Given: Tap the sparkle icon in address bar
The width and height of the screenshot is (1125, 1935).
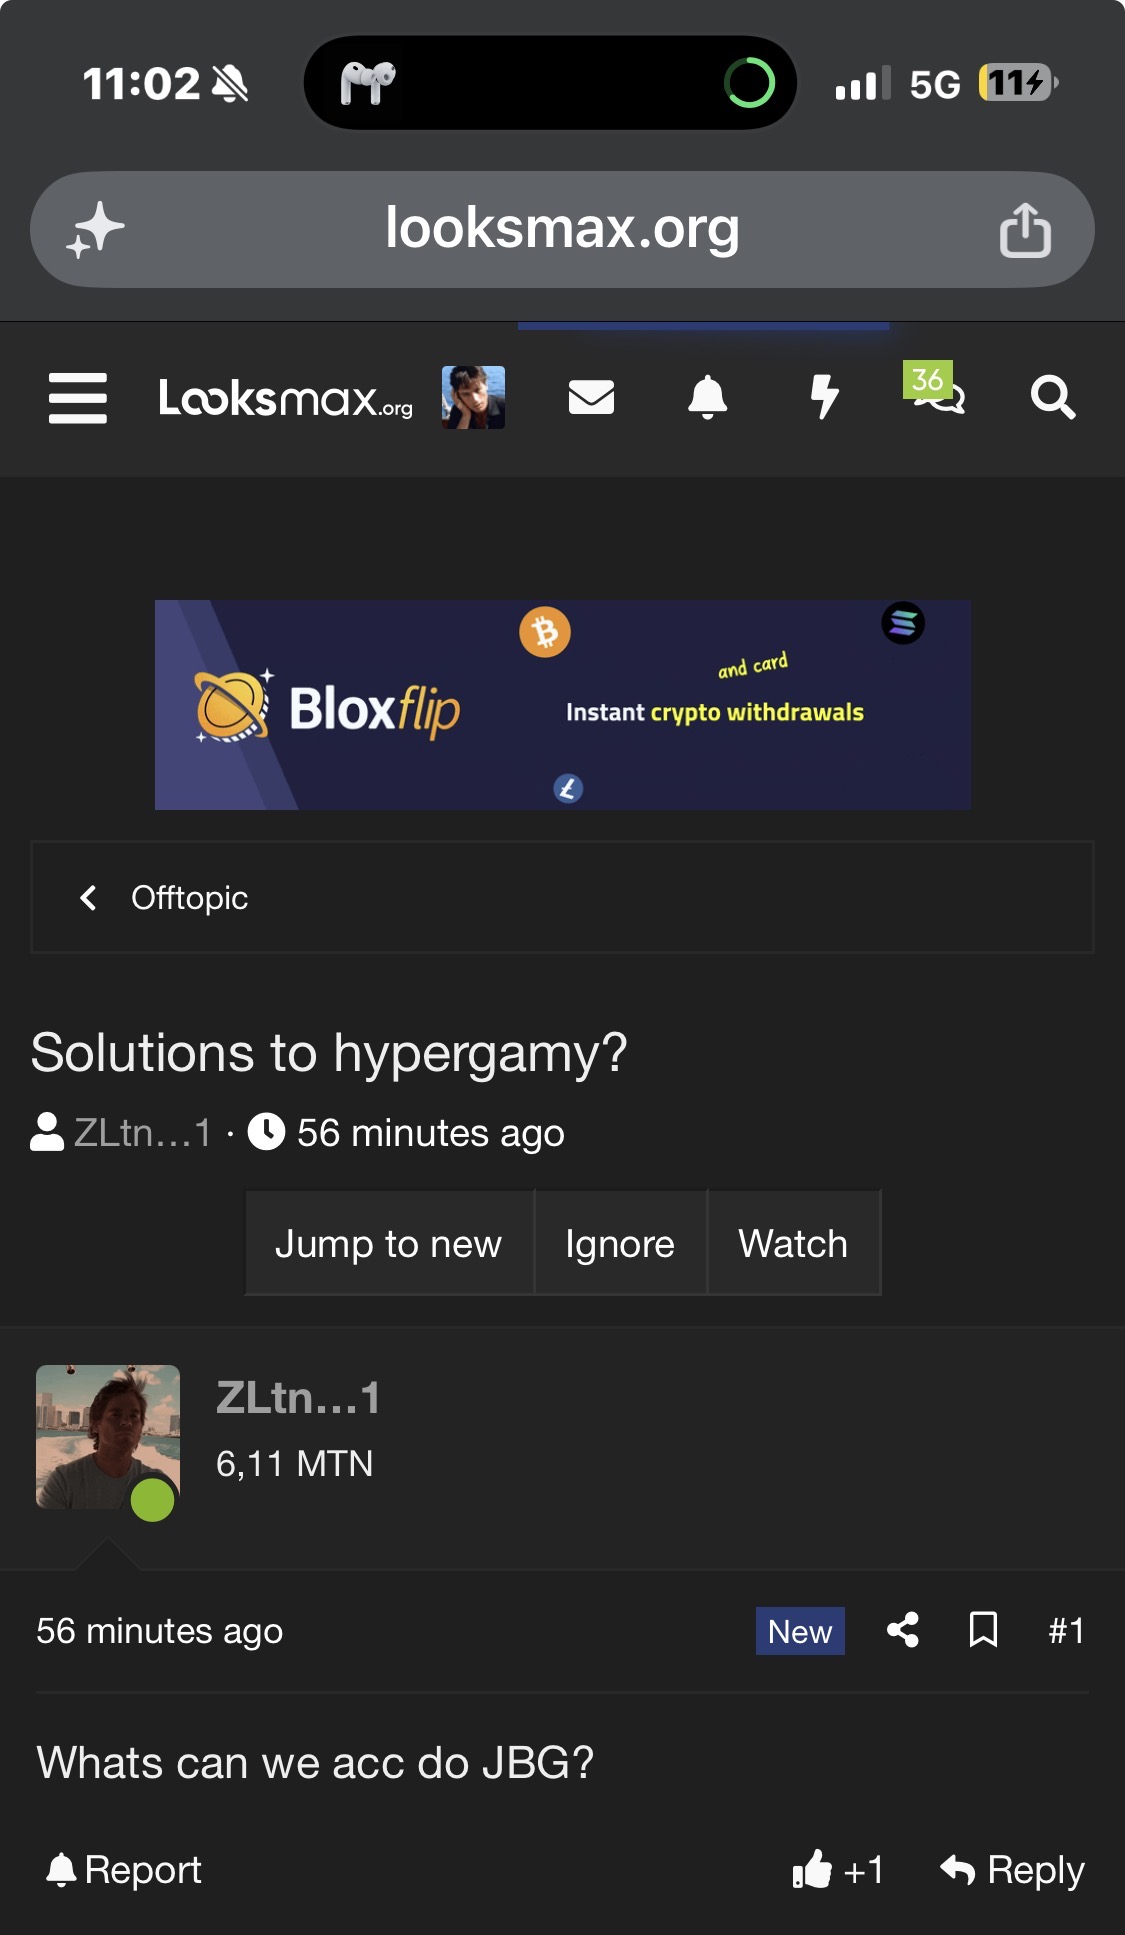Looking at the screenshot, I should point(96,230).
